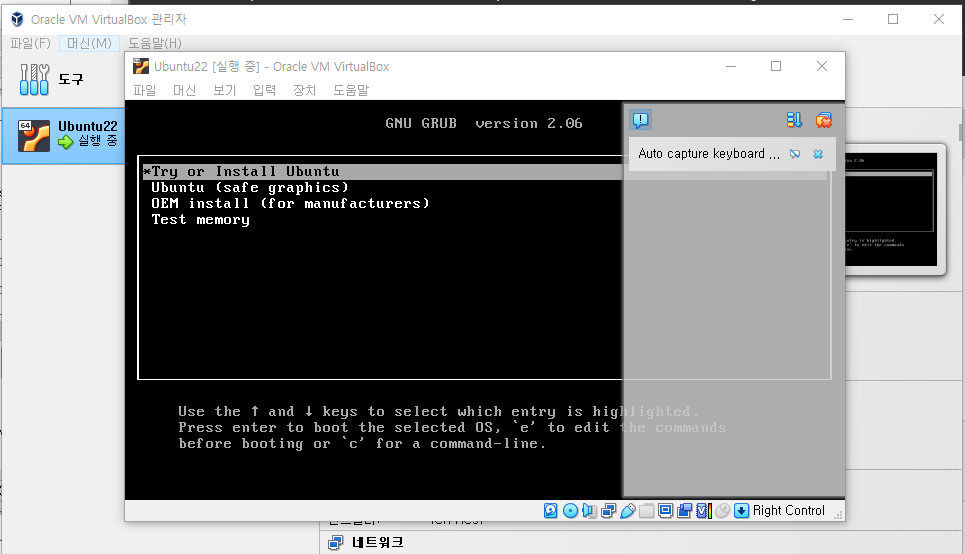Minimize the VirtualBox Manager window
Viewport: 965px width, 554px height.
tap(847, 19)
